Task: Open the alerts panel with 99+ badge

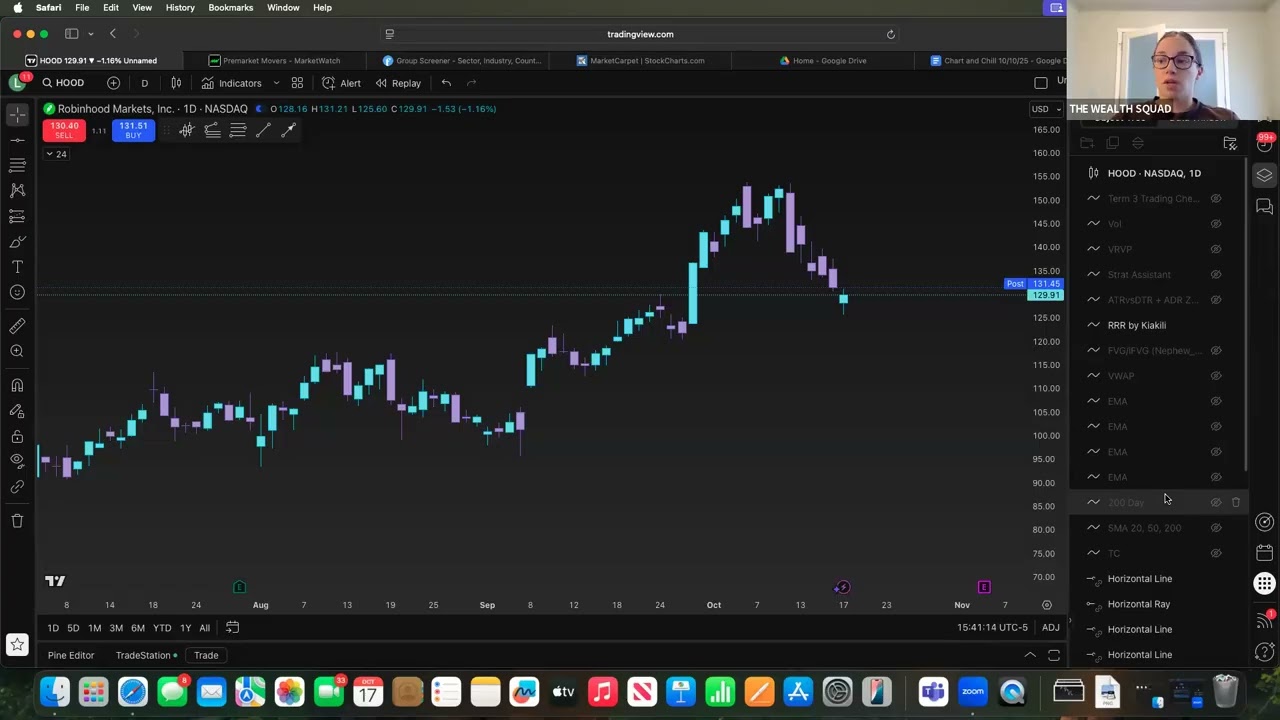Action: click(1265, 144)
